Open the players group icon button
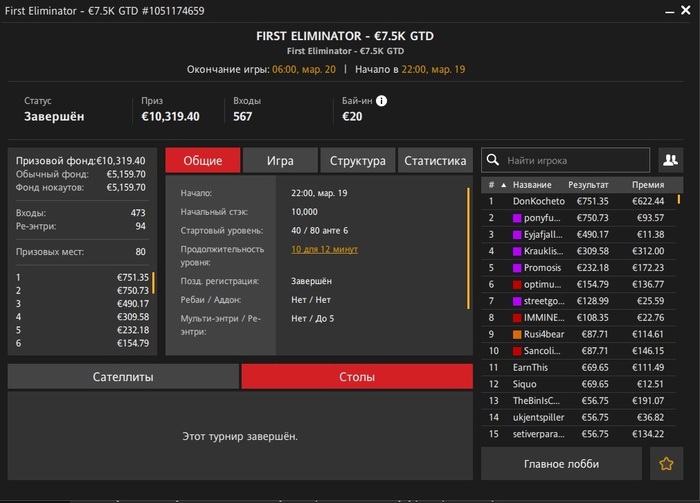The width and height of the screenshot is (700, 503). [x=671, y=160]
